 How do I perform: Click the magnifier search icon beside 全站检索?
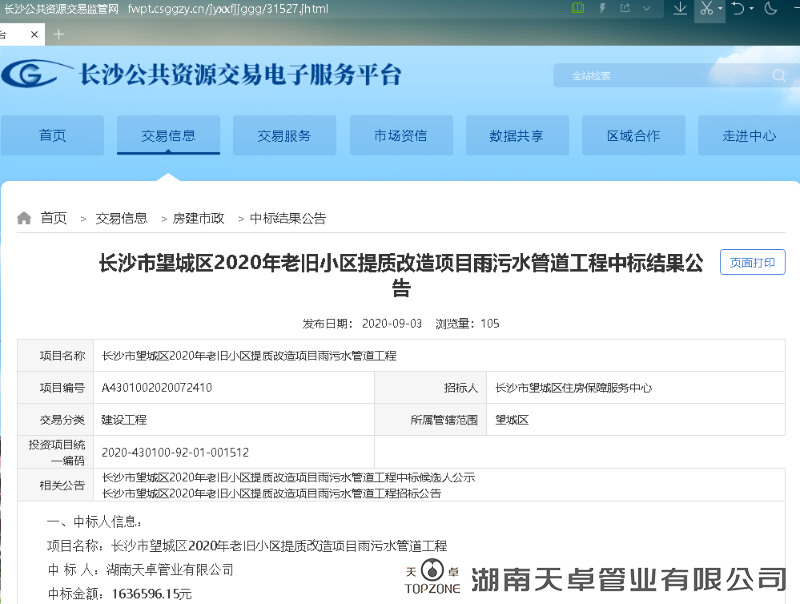[779, 75]
